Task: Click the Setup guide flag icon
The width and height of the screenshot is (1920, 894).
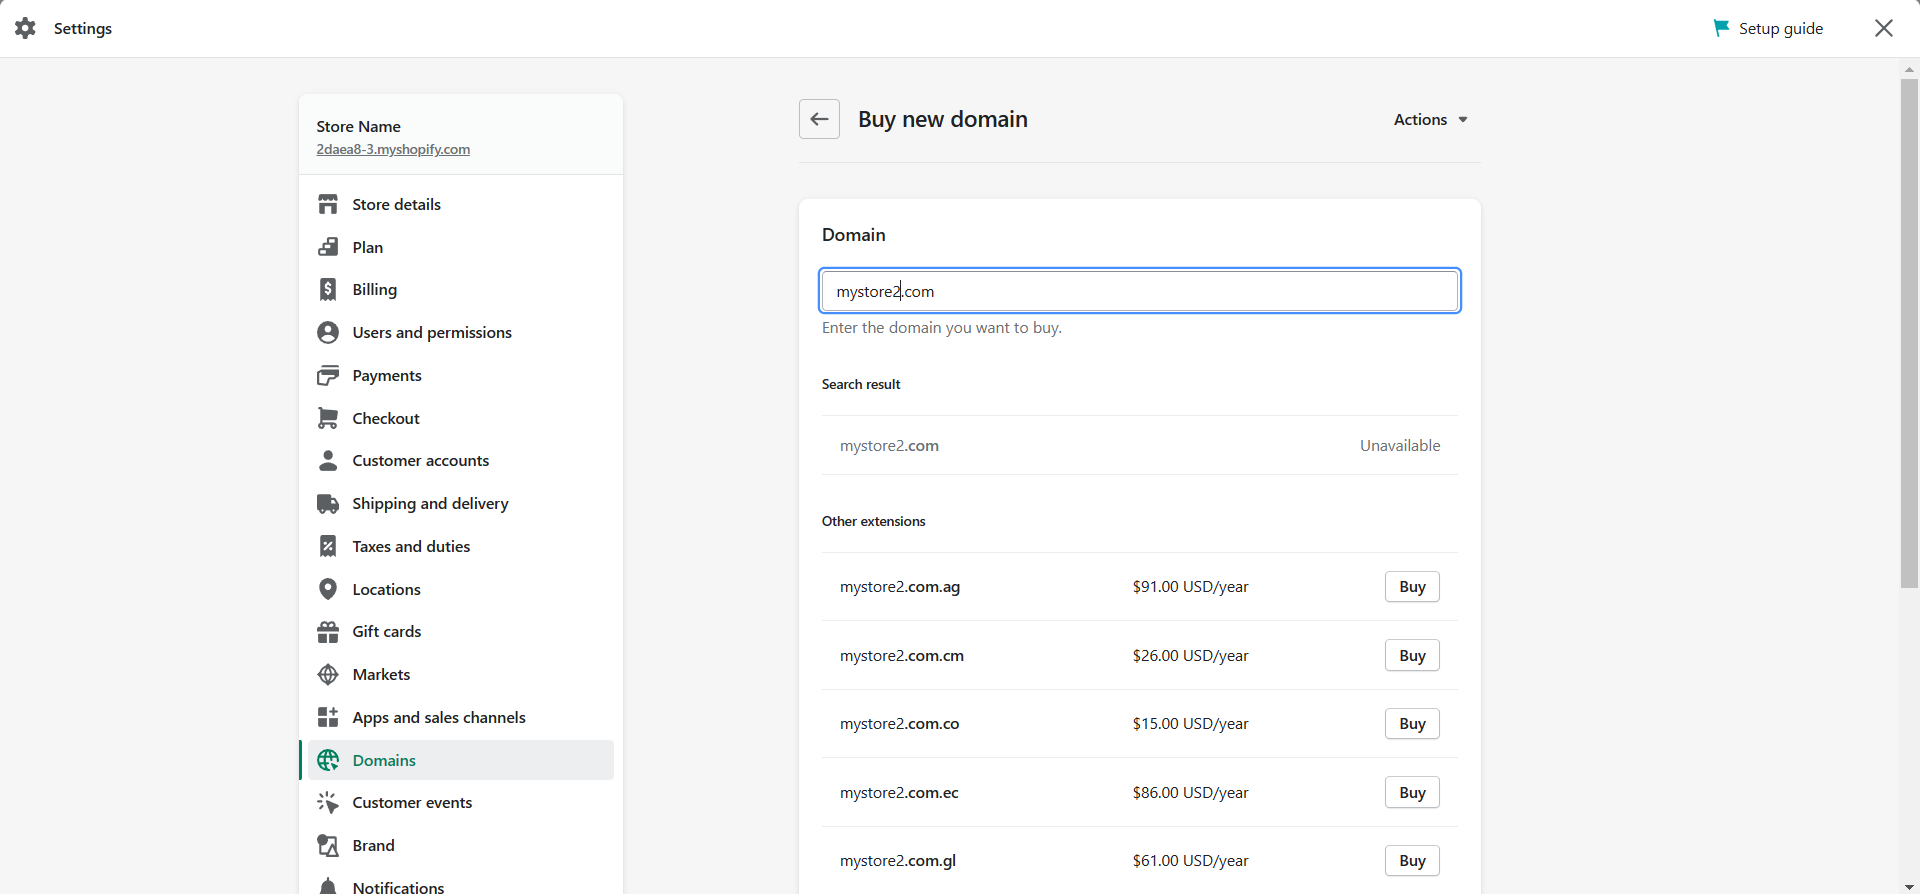Action: [1721, 28]
